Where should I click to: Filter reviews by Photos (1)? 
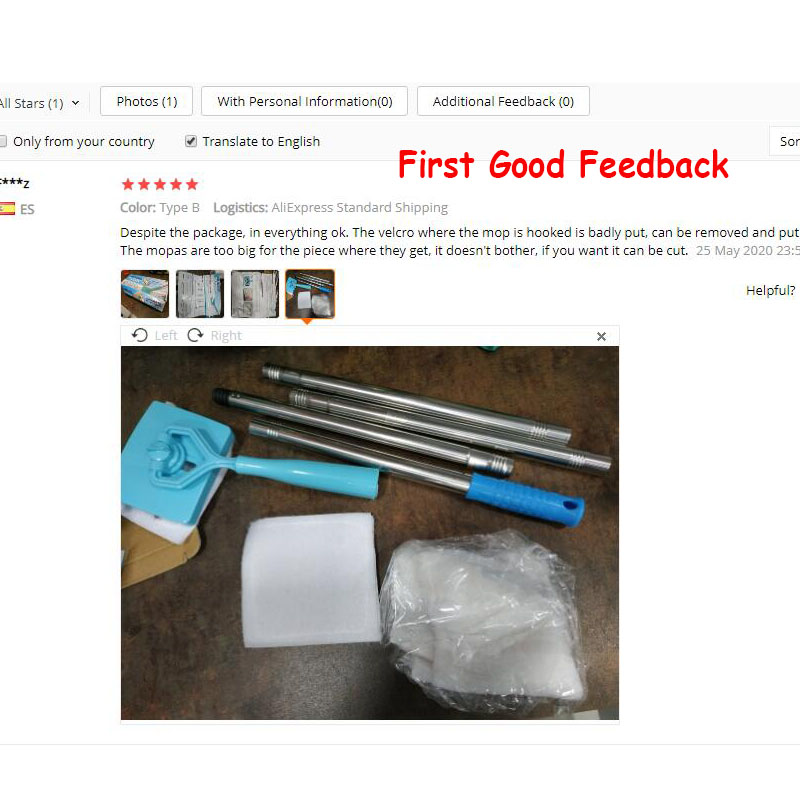point(146,101)
